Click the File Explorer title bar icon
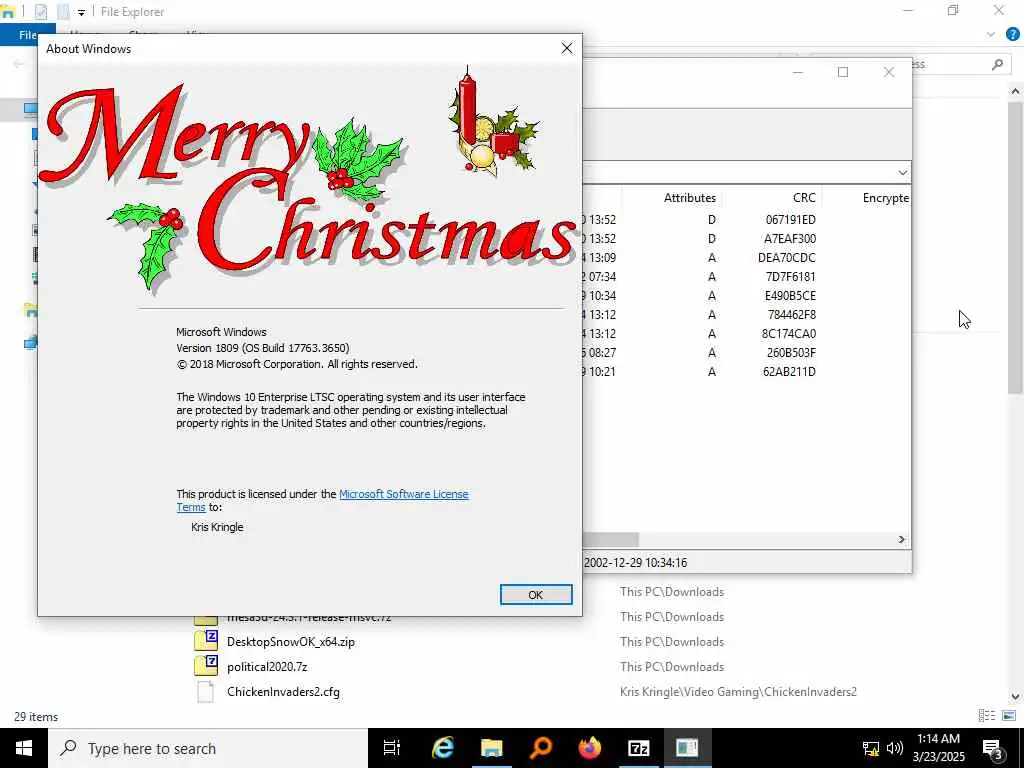The height and width of the screenshot is (768, 1024). click(7, 11)
